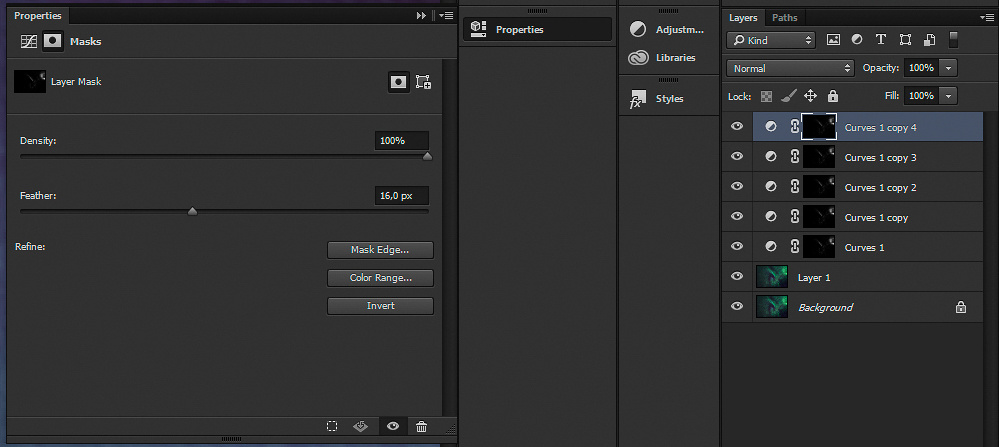The height and width of the screenshot is (447, 999).
Task: Toggle mask link on Curves 1 copy 2
Action: click(x=794, y=187)
